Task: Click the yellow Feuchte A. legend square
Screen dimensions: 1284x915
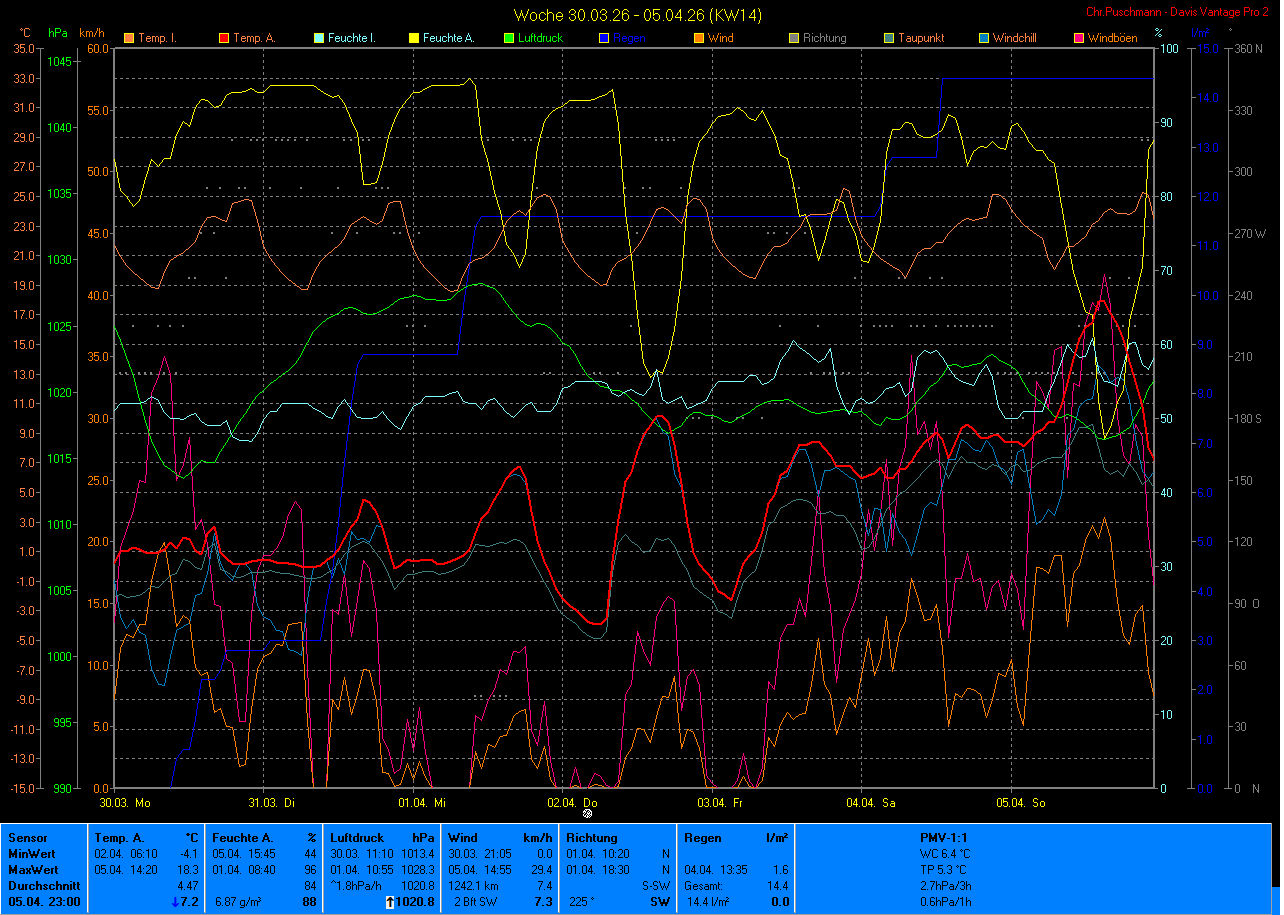Action: [x=413, y=39]
